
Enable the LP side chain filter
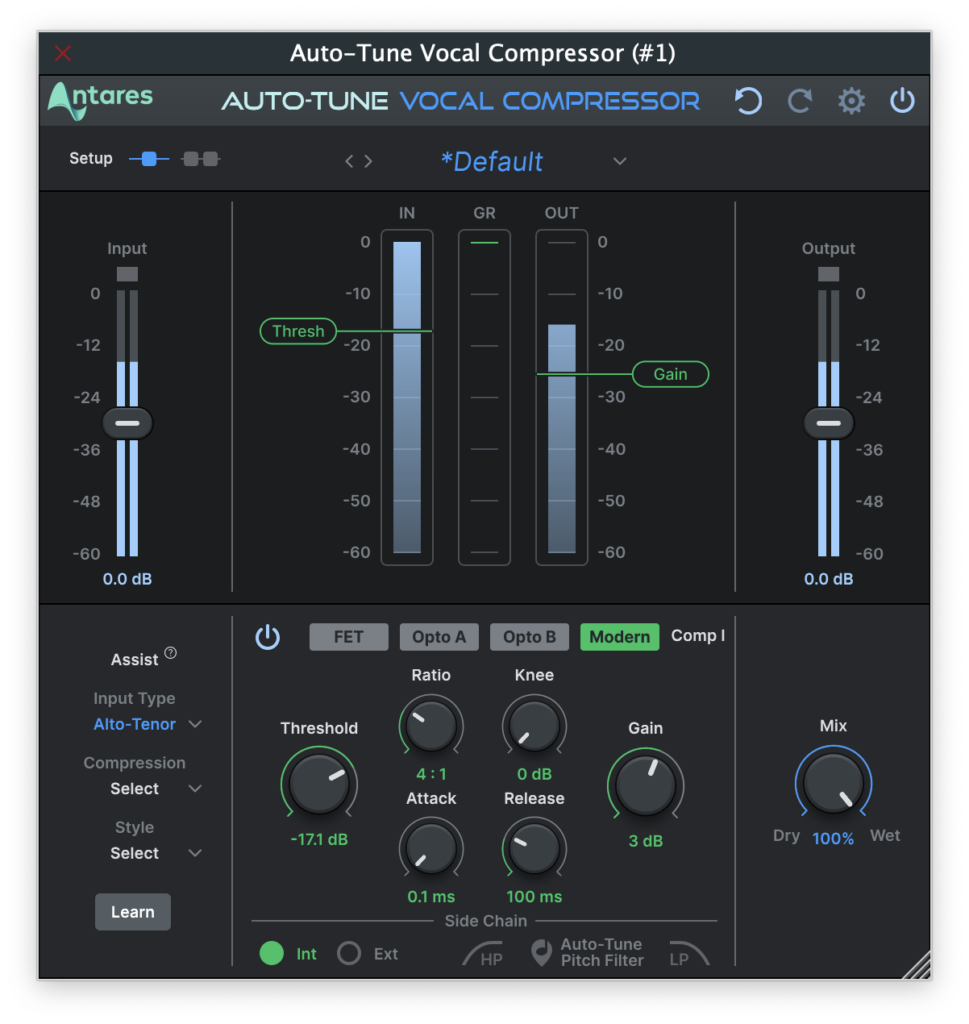pyautogui.click(x=689, y=954)
